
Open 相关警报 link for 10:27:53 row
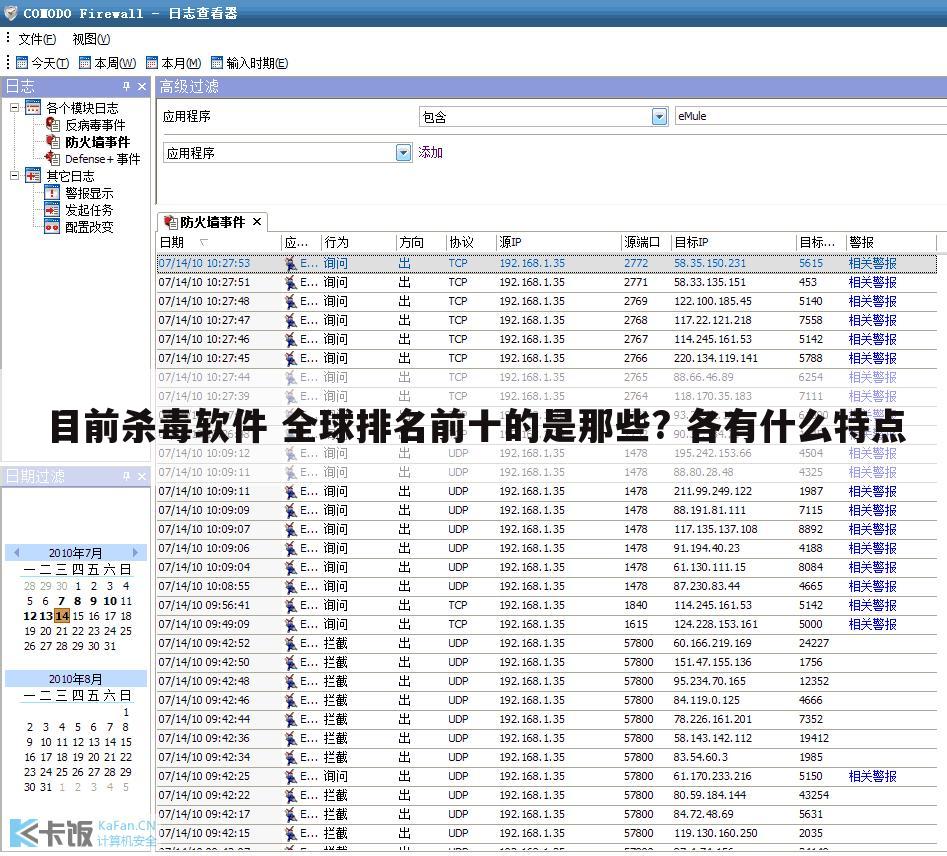pos(872,263)
